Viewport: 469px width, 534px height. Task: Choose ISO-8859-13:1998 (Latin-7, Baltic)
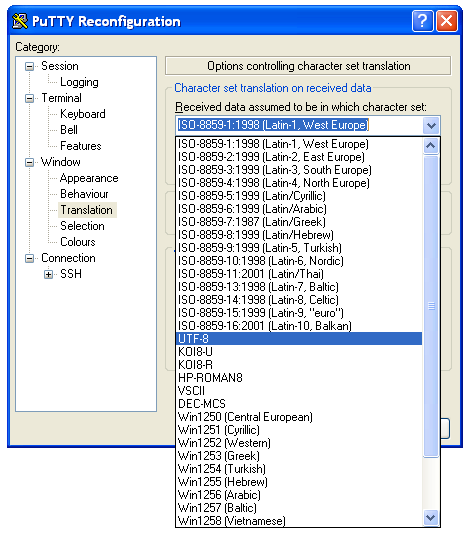click(x=299, y=287)
